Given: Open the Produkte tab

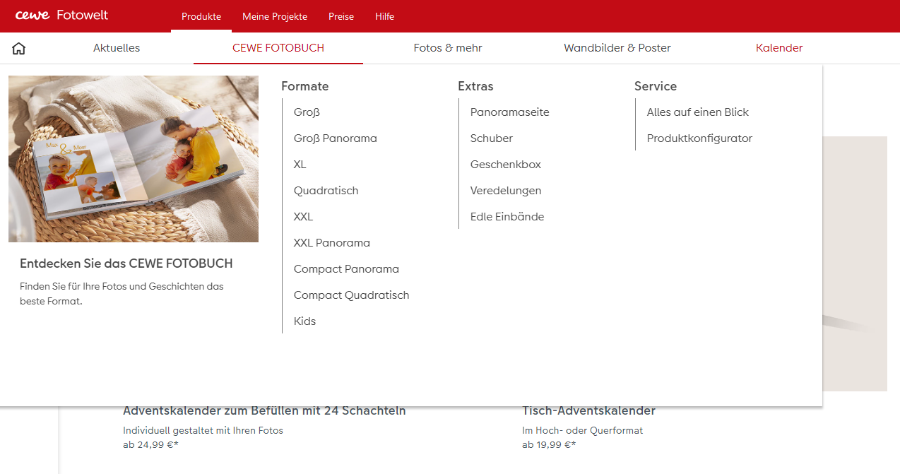Looking at the screenshot, I should coord(201,17).
